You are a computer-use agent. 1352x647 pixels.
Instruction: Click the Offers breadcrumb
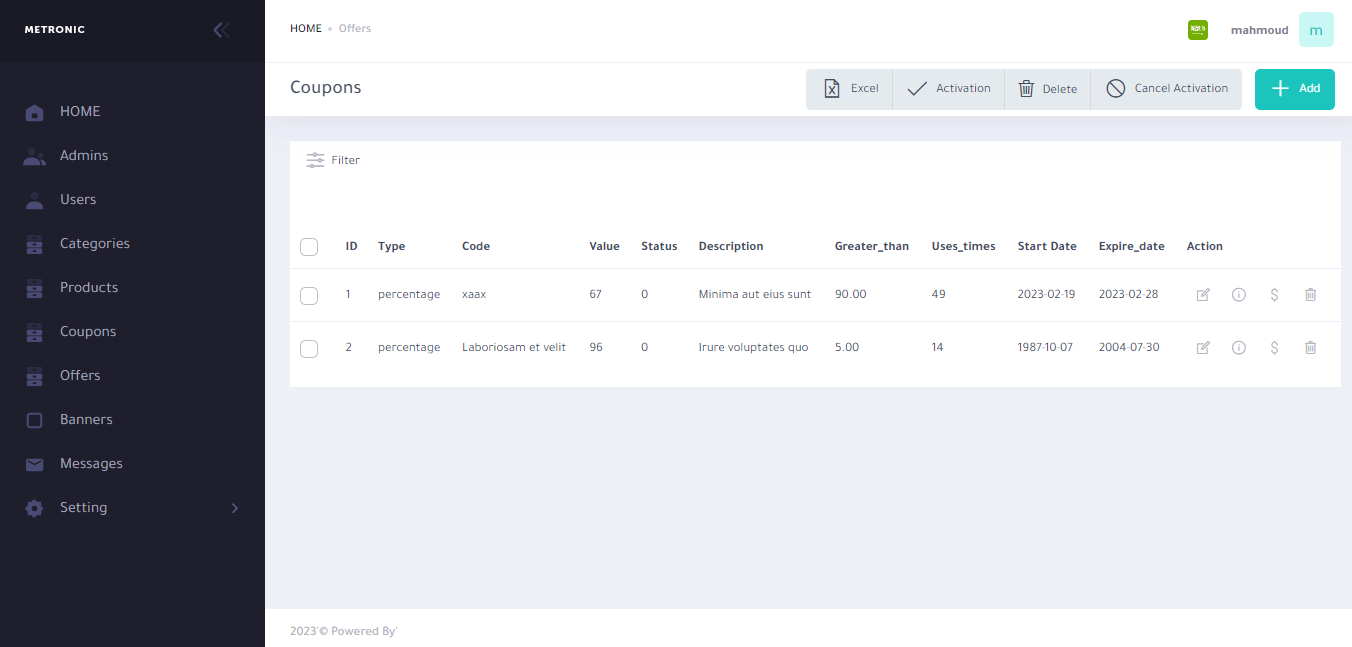[355, 29]
